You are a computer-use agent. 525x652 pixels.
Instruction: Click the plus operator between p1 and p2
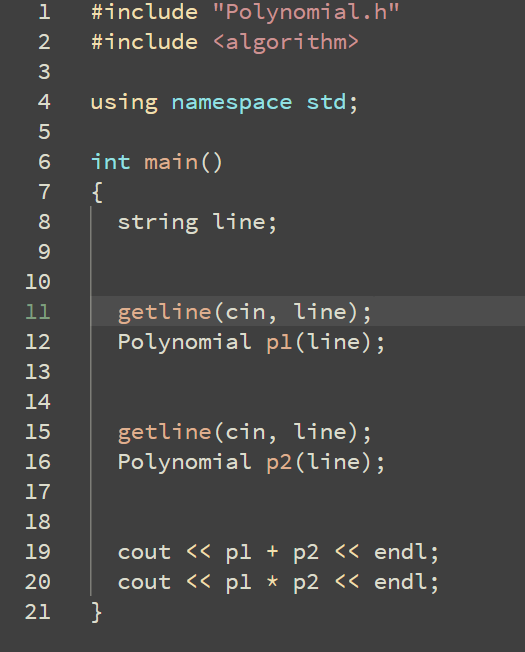click(272, 551)
